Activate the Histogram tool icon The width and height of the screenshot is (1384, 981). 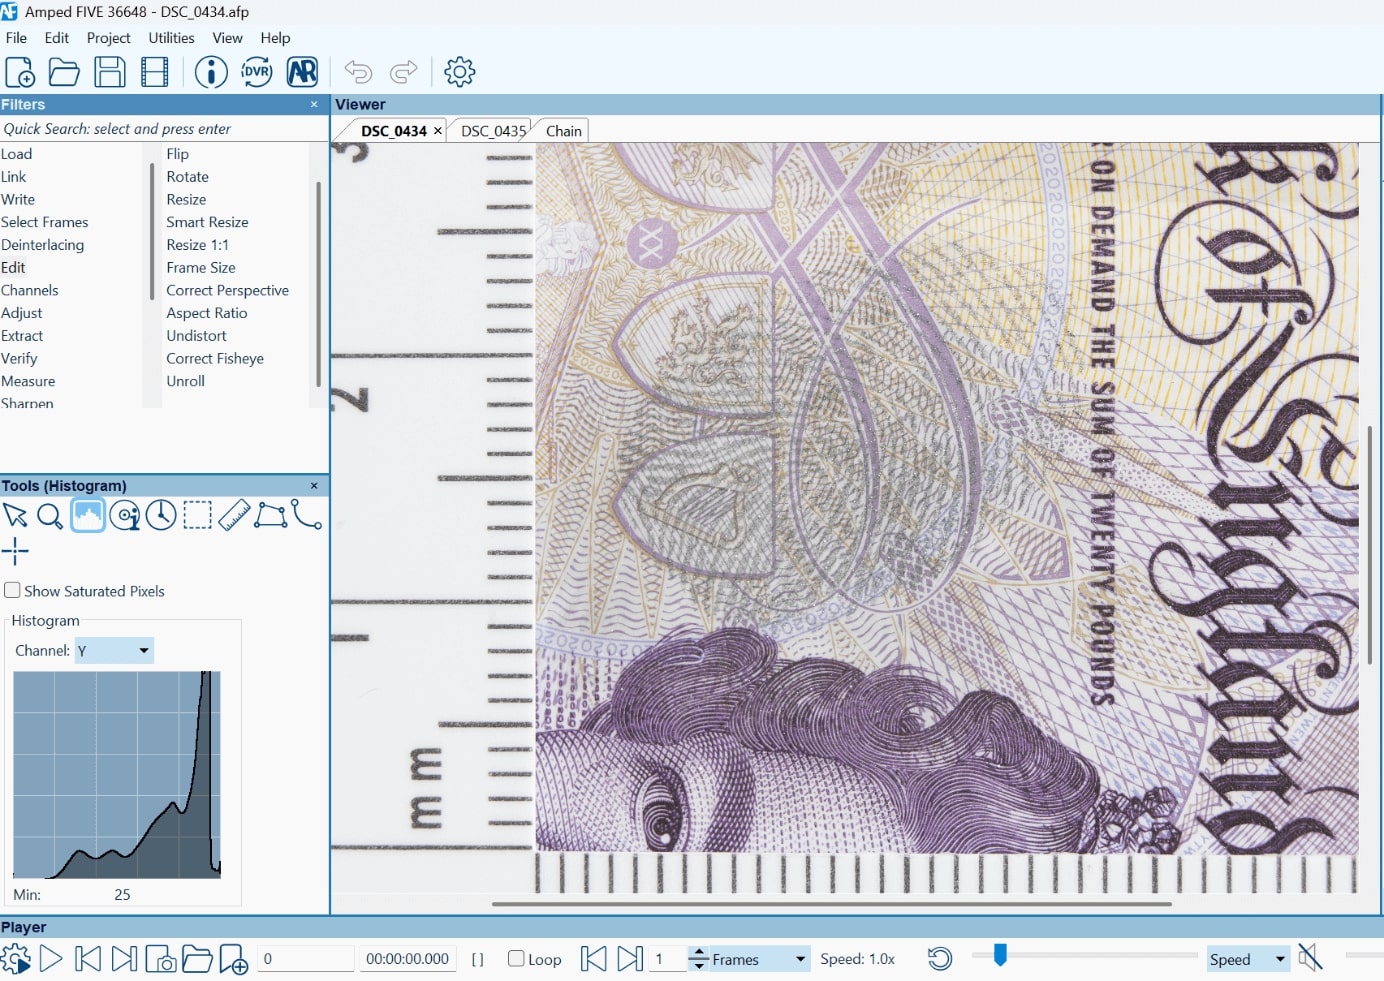coord(88,515)
